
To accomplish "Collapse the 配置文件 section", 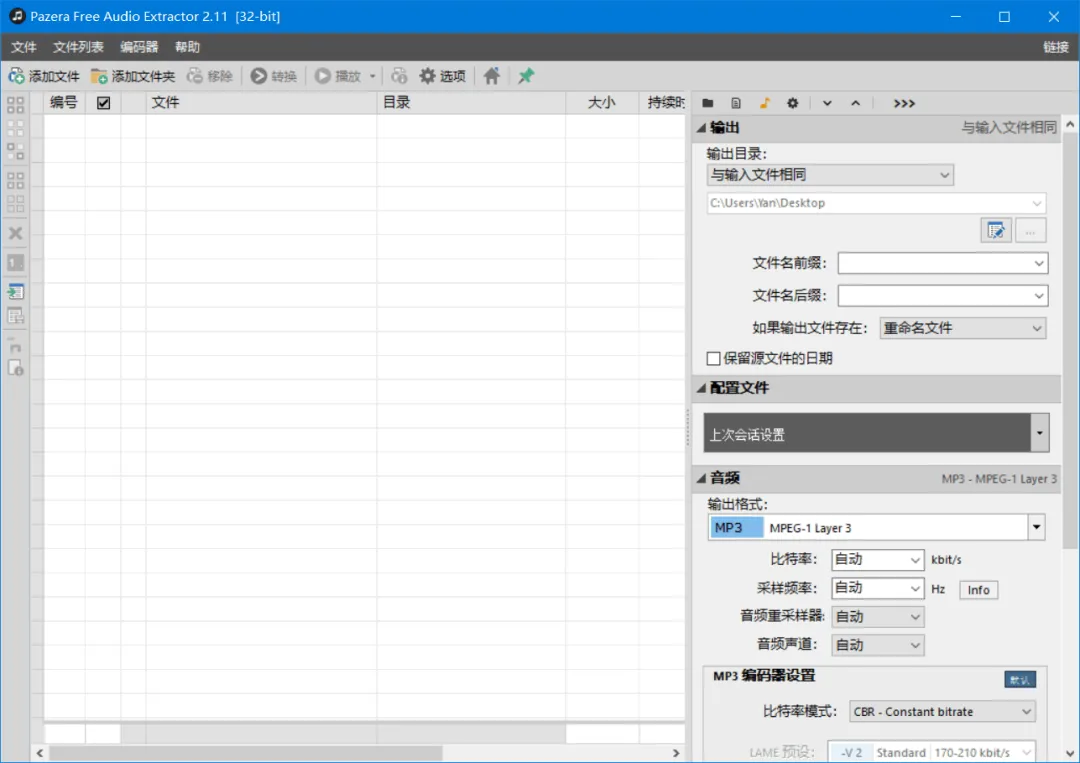I will (x=701, y=388).
